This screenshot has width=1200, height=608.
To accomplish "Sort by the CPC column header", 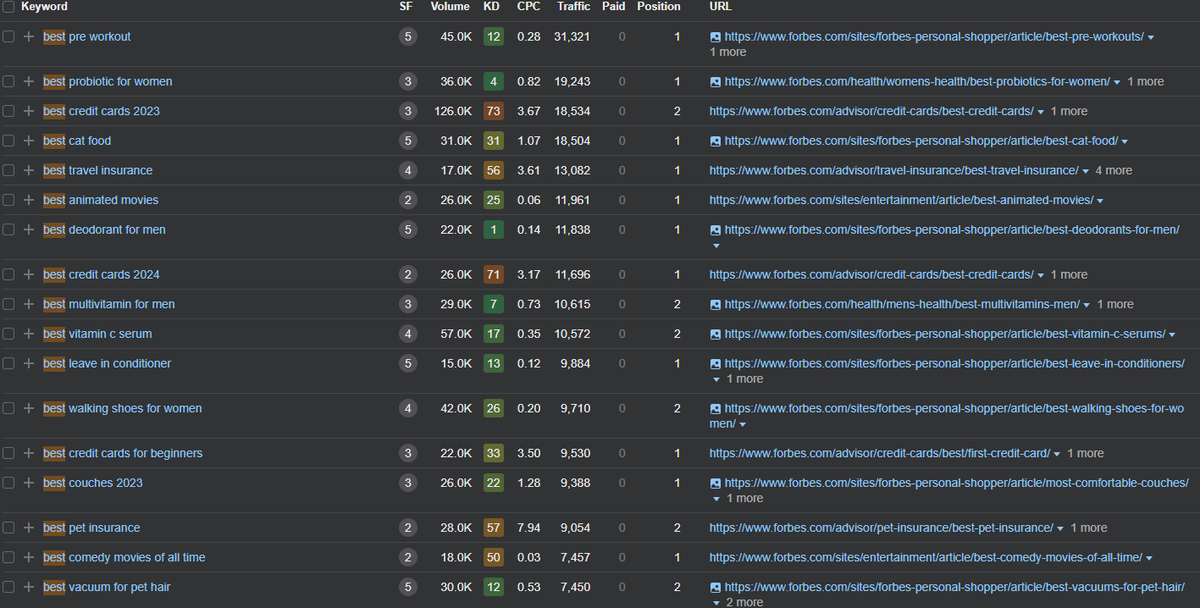I will 529,7.
